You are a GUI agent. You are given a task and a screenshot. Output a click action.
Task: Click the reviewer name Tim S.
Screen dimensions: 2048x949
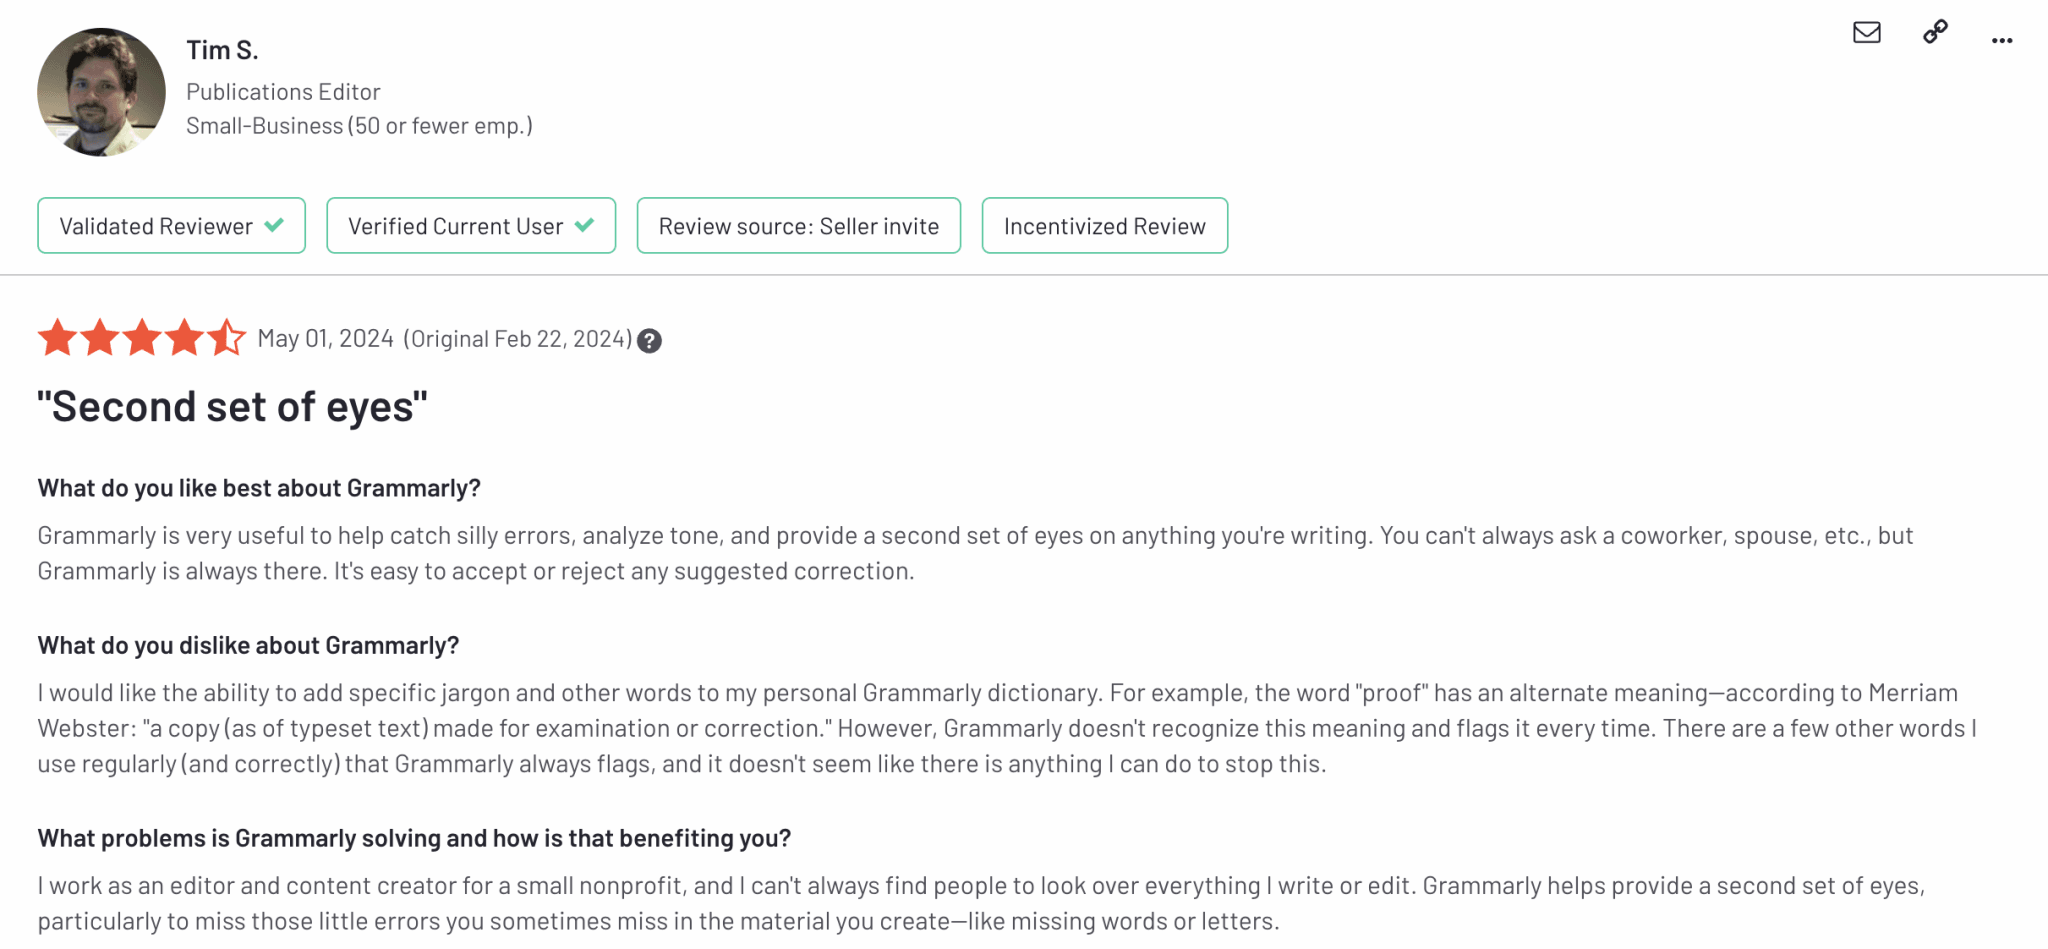point(222,50)
